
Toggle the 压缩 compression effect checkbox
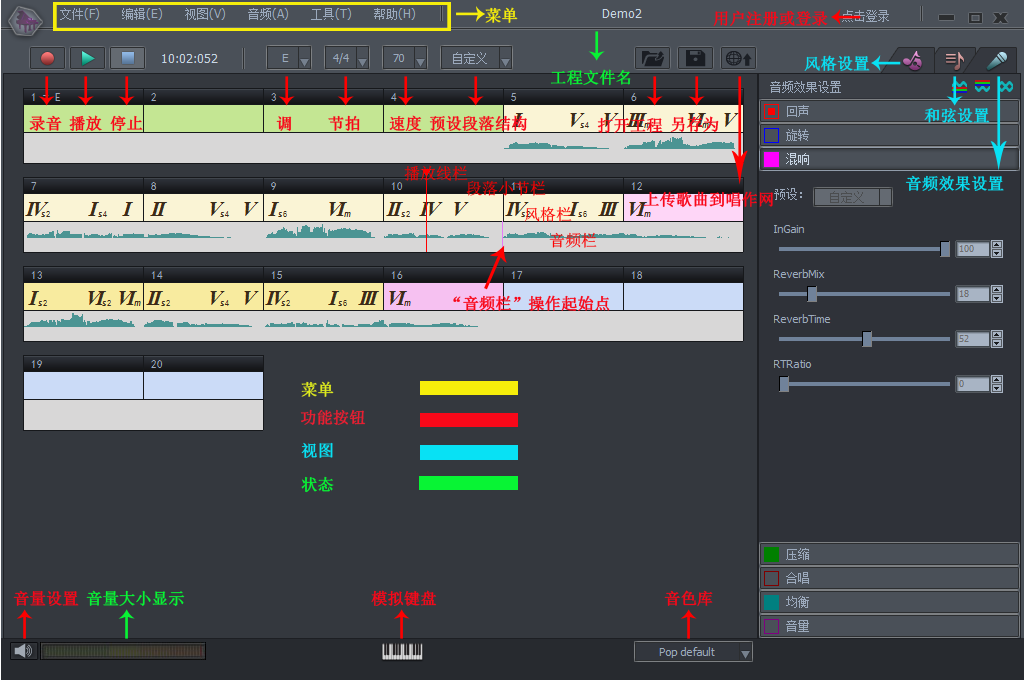point(771,554)
